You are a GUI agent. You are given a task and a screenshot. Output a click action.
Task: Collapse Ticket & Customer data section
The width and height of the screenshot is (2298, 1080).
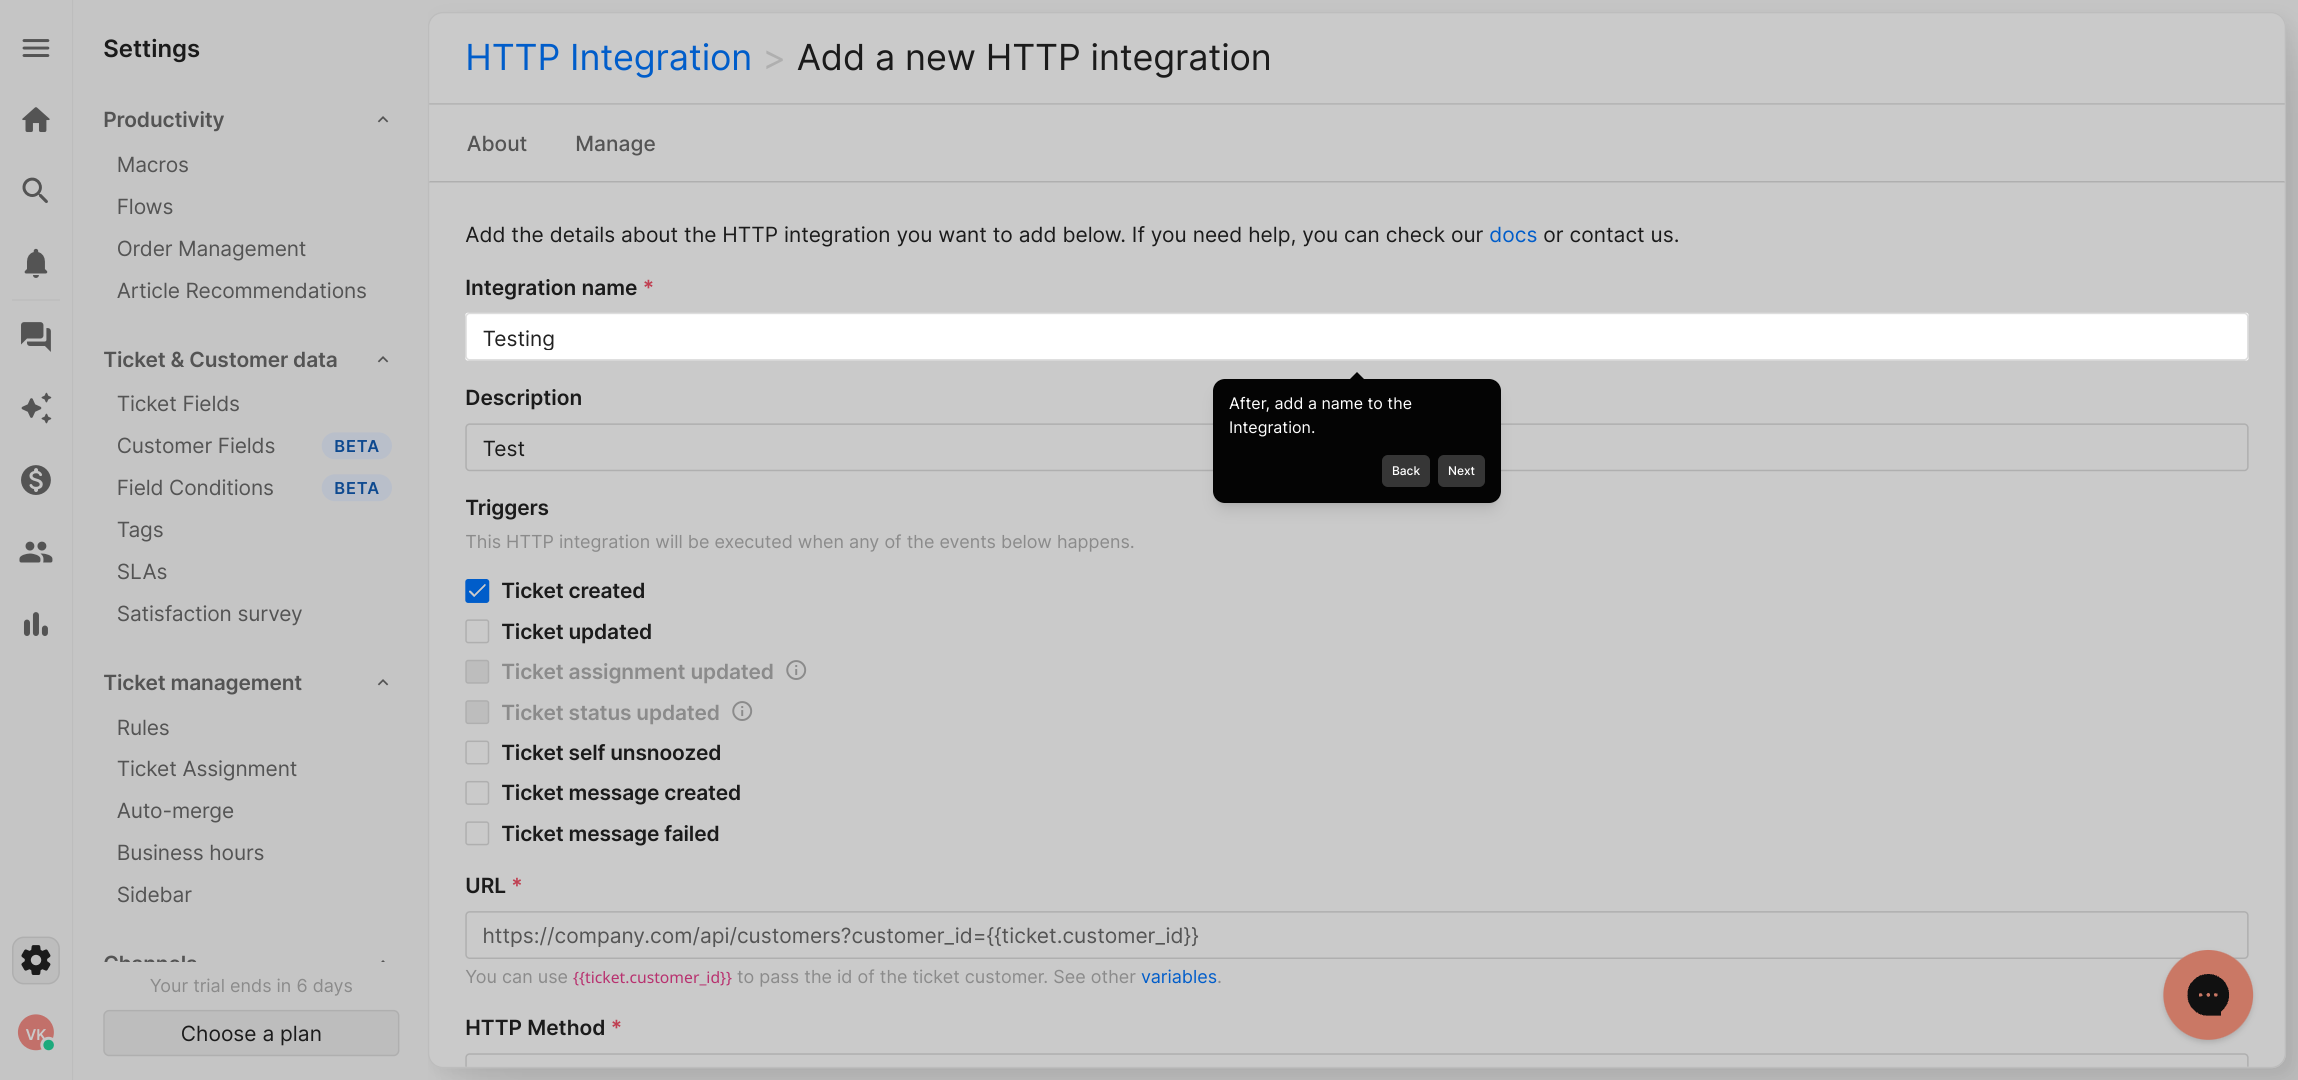tap(383, 360)
